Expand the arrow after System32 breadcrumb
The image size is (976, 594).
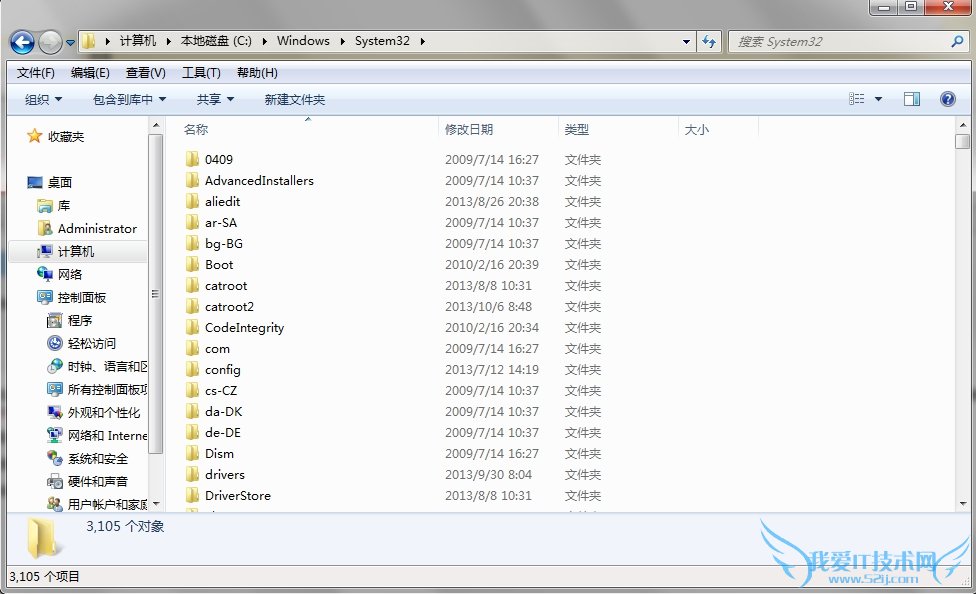422,41
